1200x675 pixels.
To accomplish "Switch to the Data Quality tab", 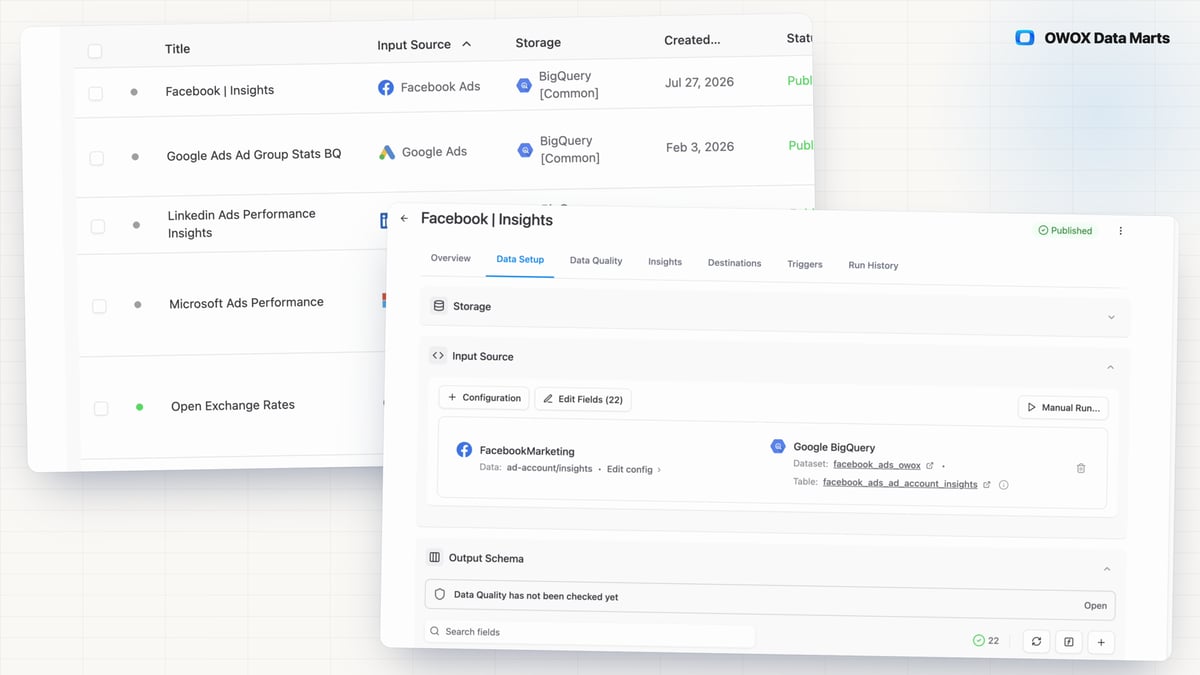I will [596, 260].
